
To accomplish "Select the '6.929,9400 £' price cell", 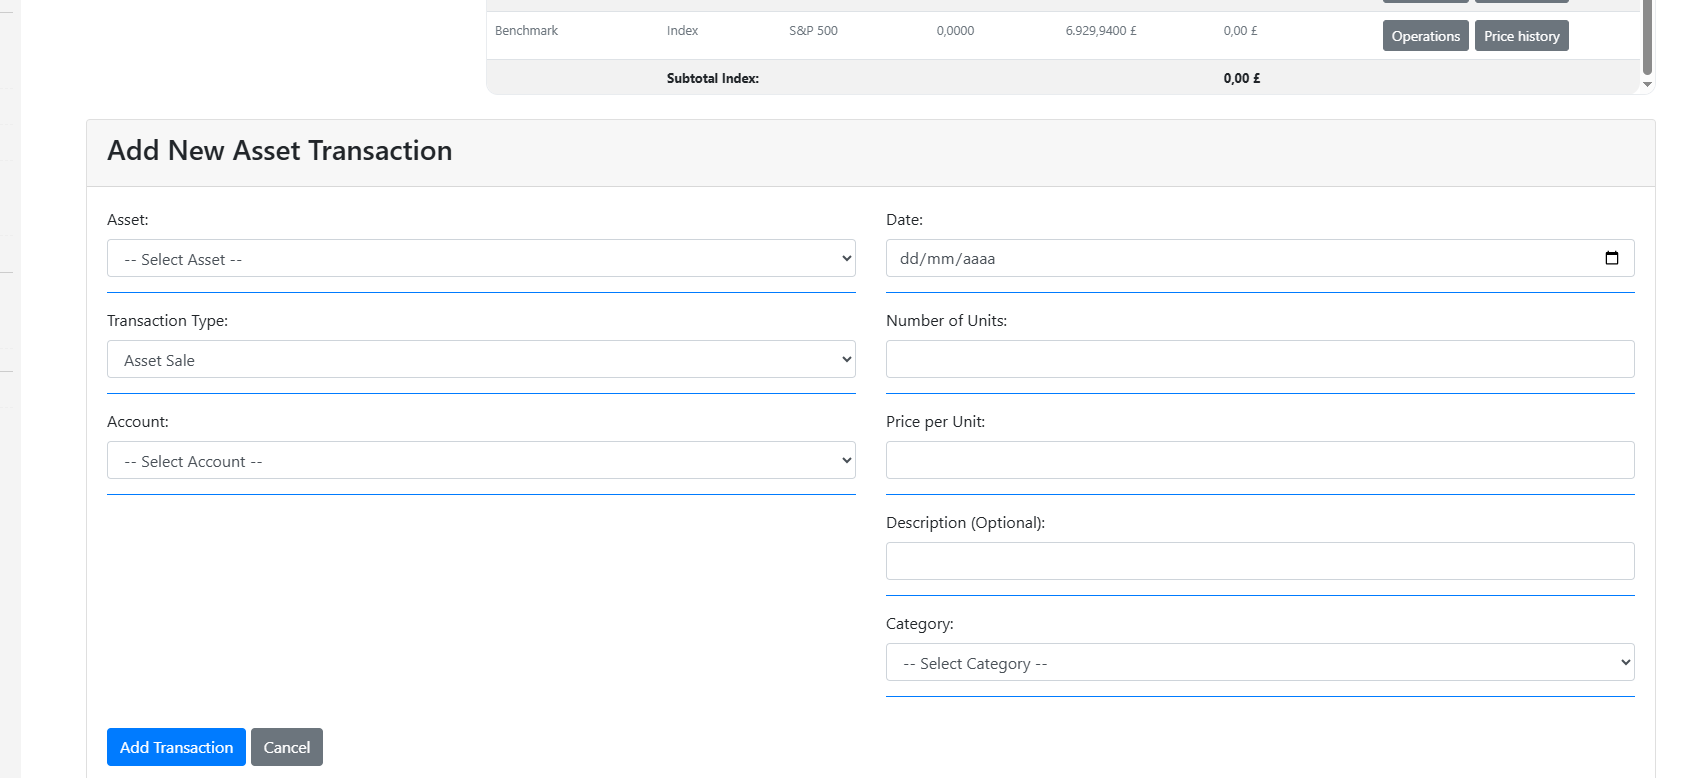I will tap(1101, 31).
